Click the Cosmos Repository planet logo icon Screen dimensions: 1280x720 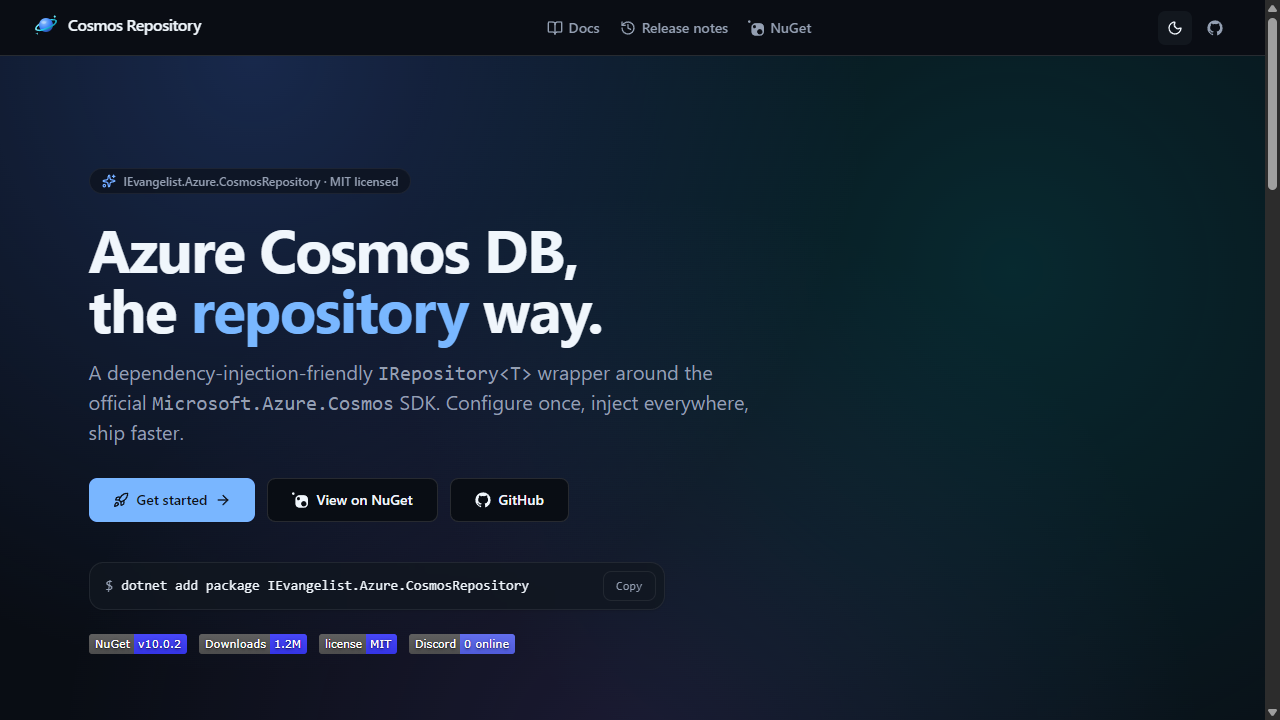(46, 25)
